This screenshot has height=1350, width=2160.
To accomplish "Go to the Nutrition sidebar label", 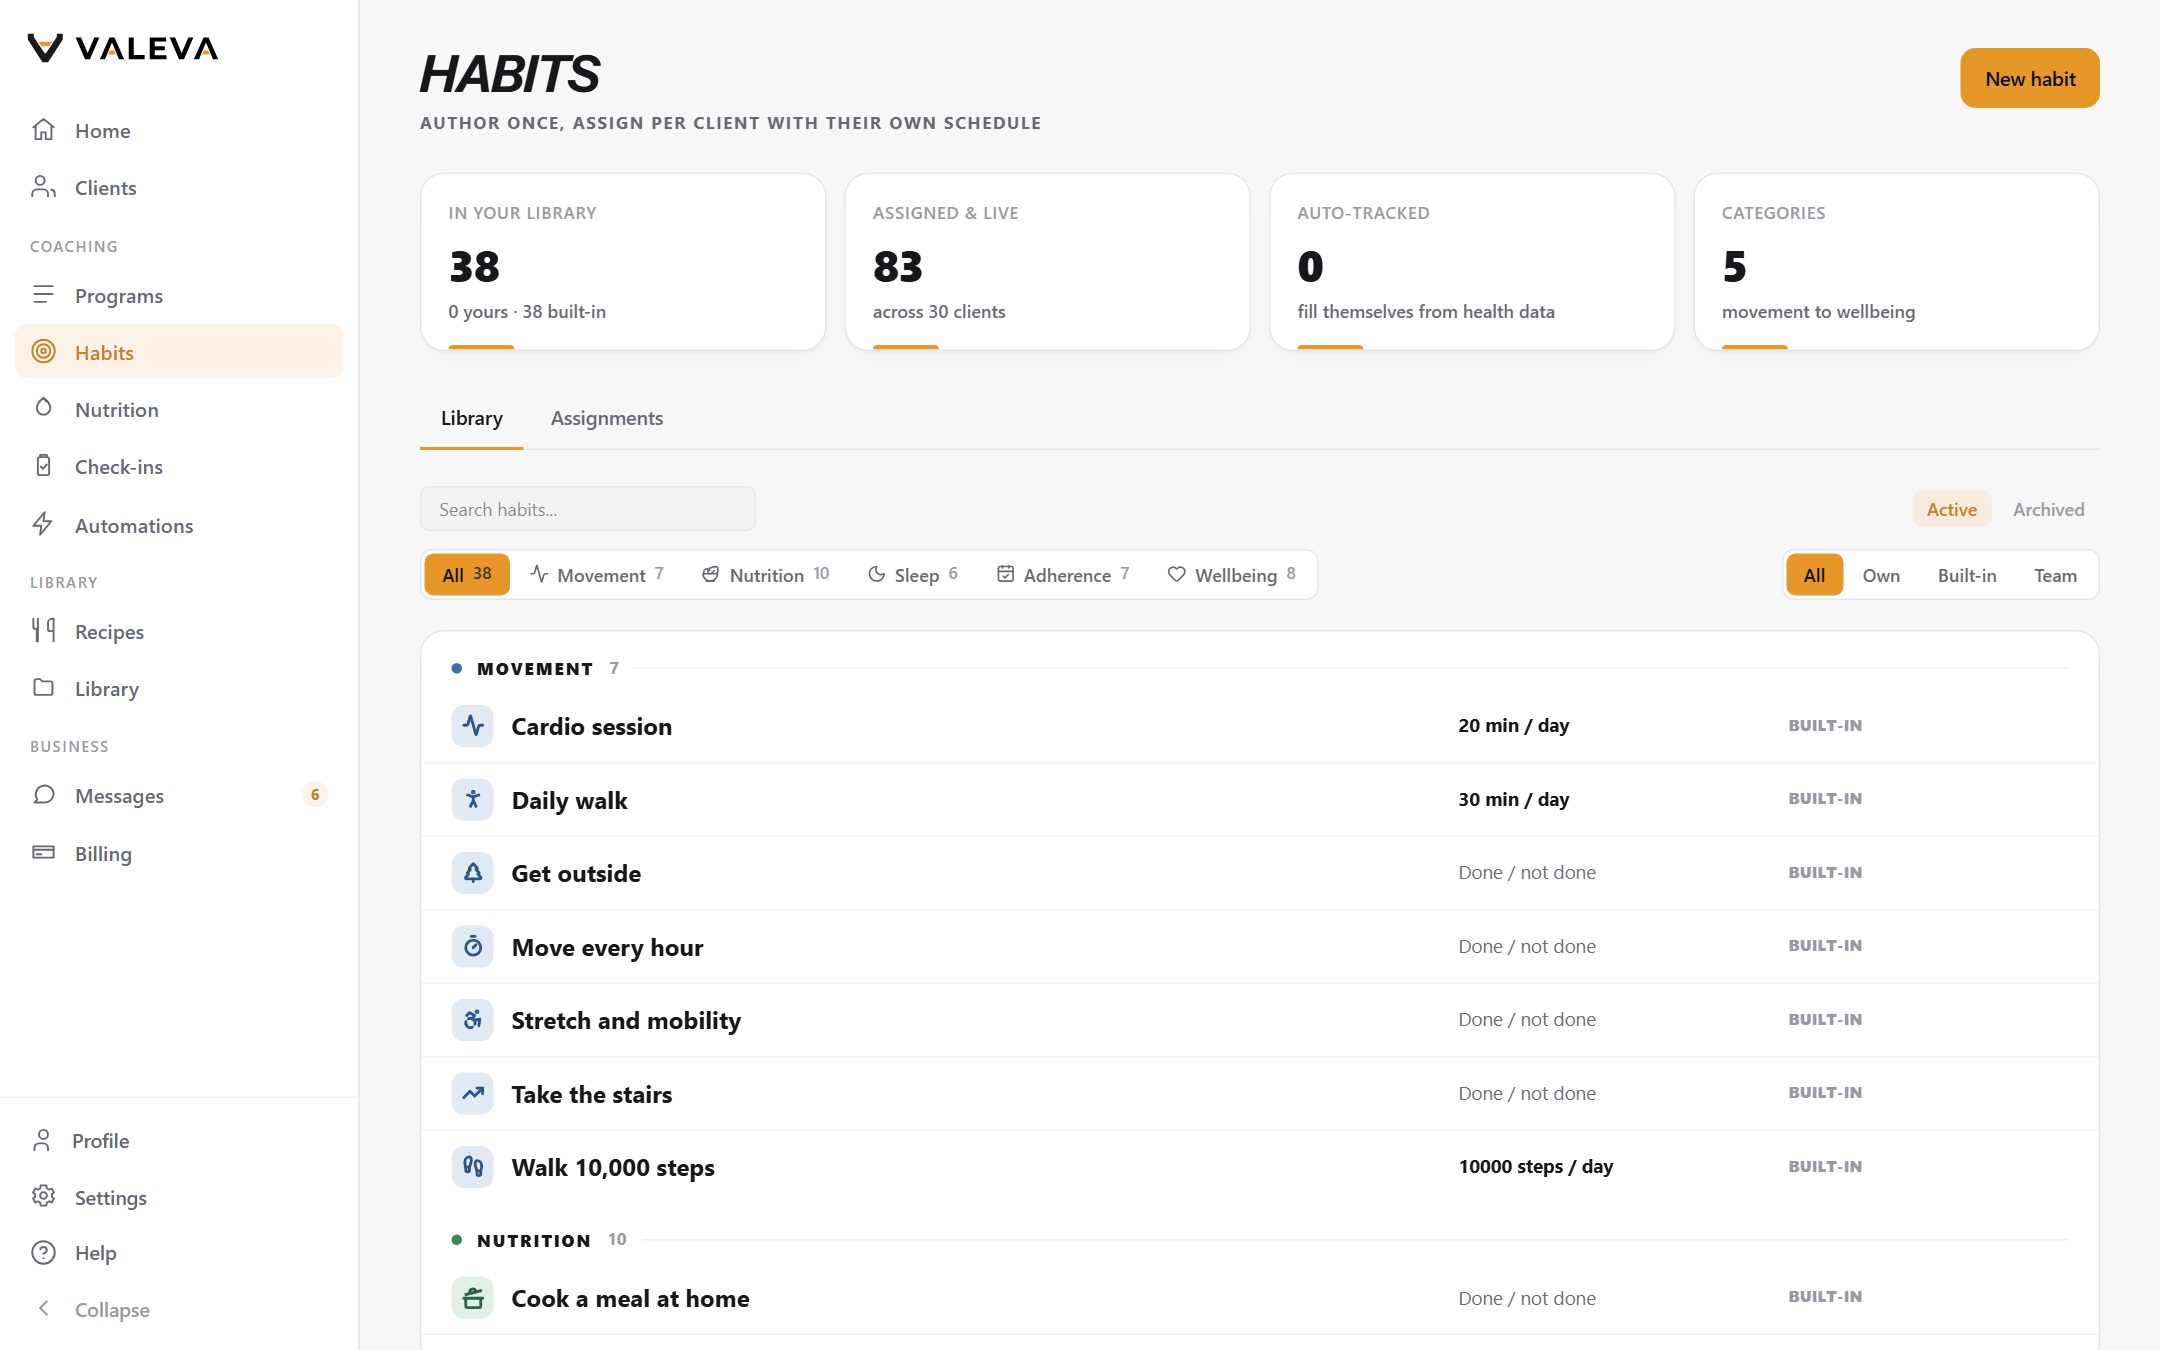I will tap(117, 410).
